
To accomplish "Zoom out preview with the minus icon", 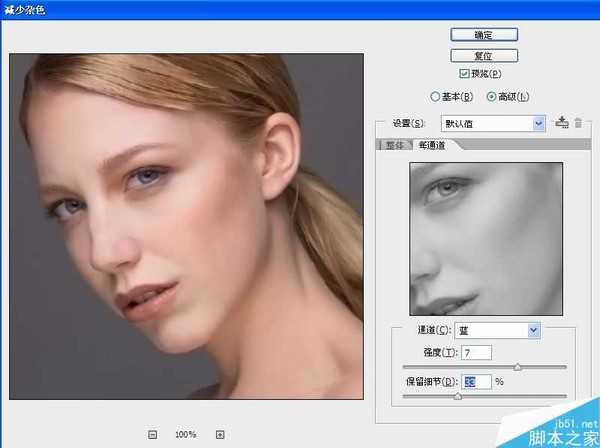I will 153,434.
